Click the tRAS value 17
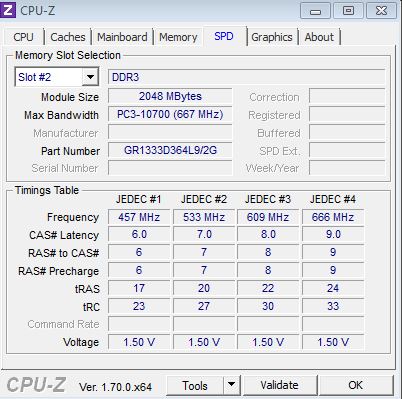This screenshot has height=399, width=402. click(139, 288)
